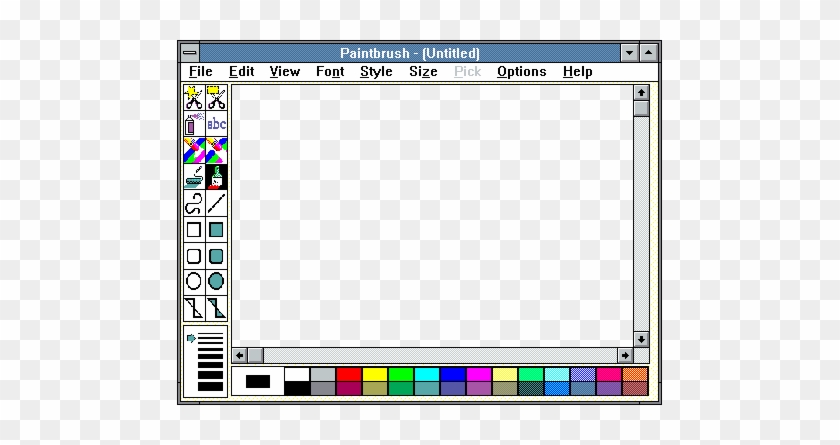Select the empty Box tool
Screen dimensions: 840x445
(194, 230)
